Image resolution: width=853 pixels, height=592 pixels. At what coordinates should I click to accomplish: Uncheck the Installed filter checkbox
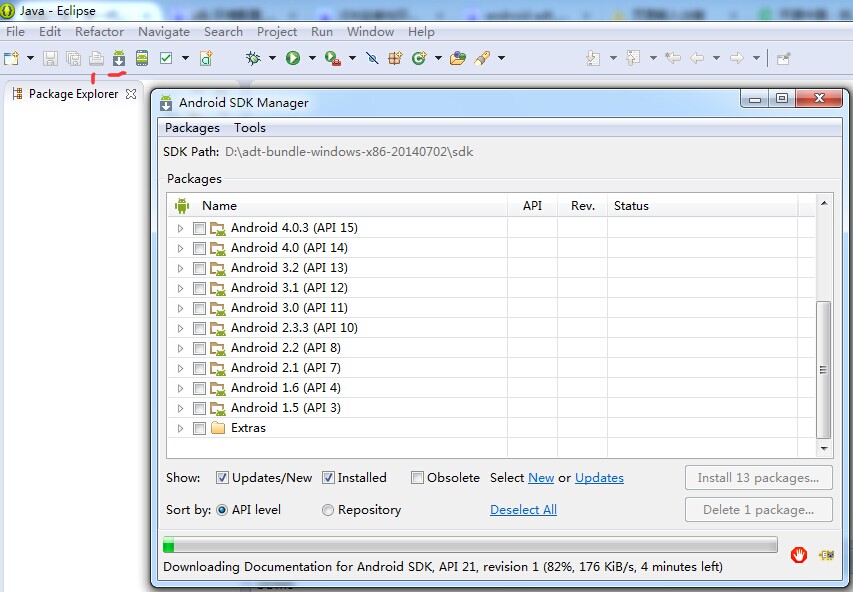[328, 478]
